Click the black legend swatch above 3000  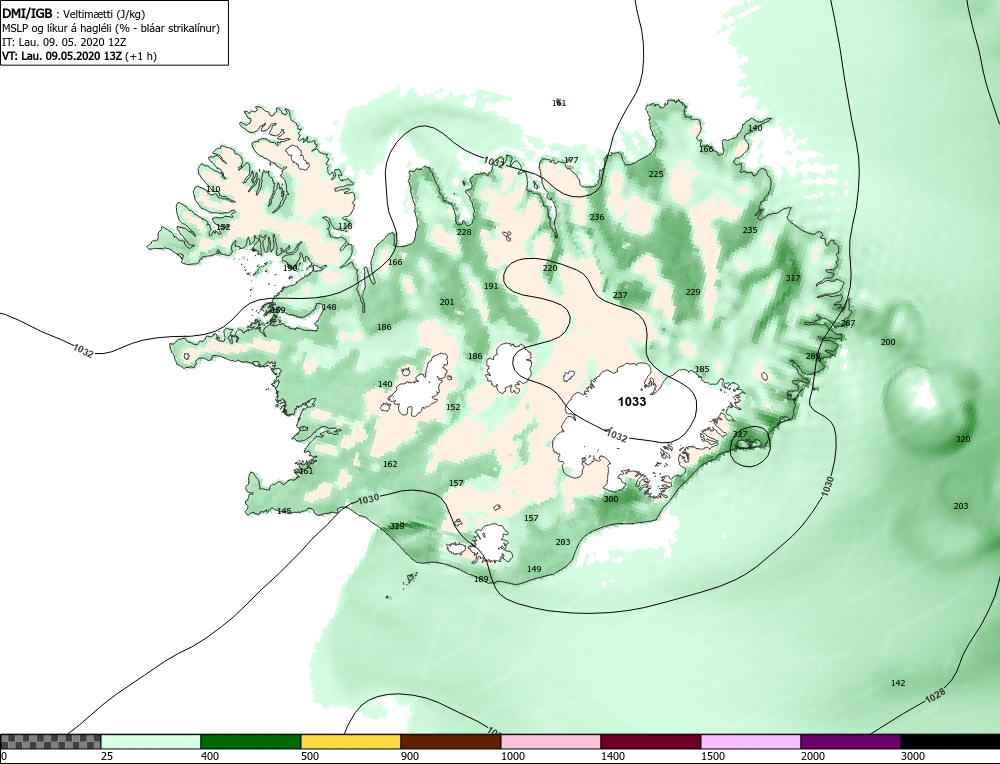click(950, 742)
